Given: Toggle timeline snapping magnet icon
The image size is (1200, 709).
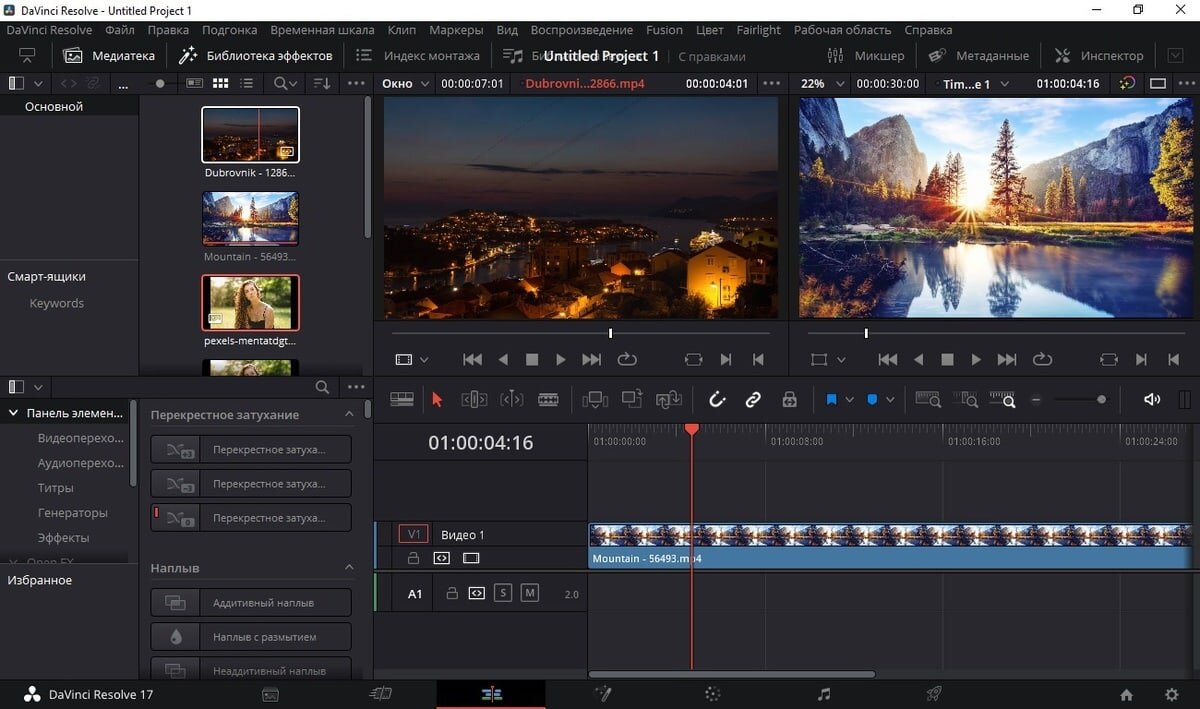Looking at the screenshot, I should click(x=717, y=400).
